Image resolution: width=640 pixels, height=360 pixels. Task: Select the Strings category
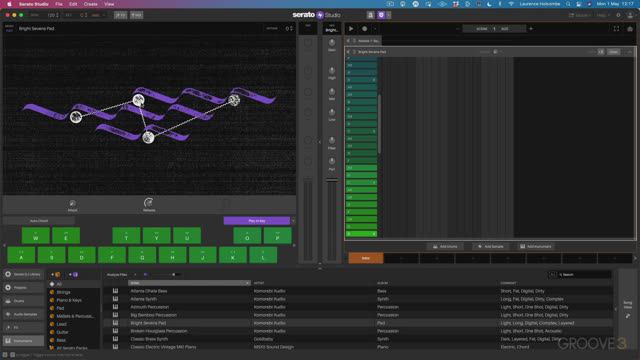click(74, 292)
